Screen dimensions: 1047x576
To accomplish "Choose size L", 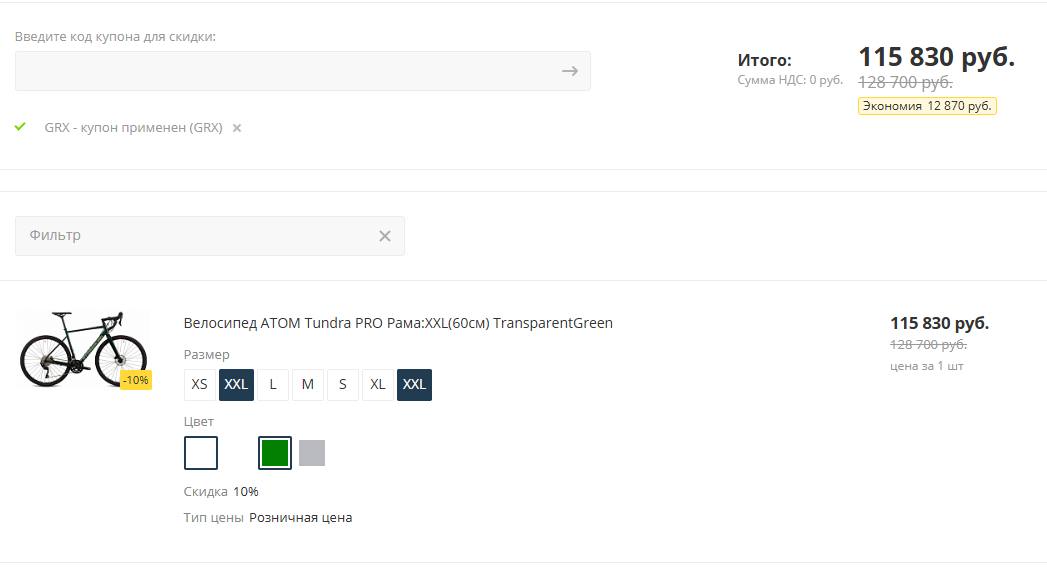I will click(272, 384).
